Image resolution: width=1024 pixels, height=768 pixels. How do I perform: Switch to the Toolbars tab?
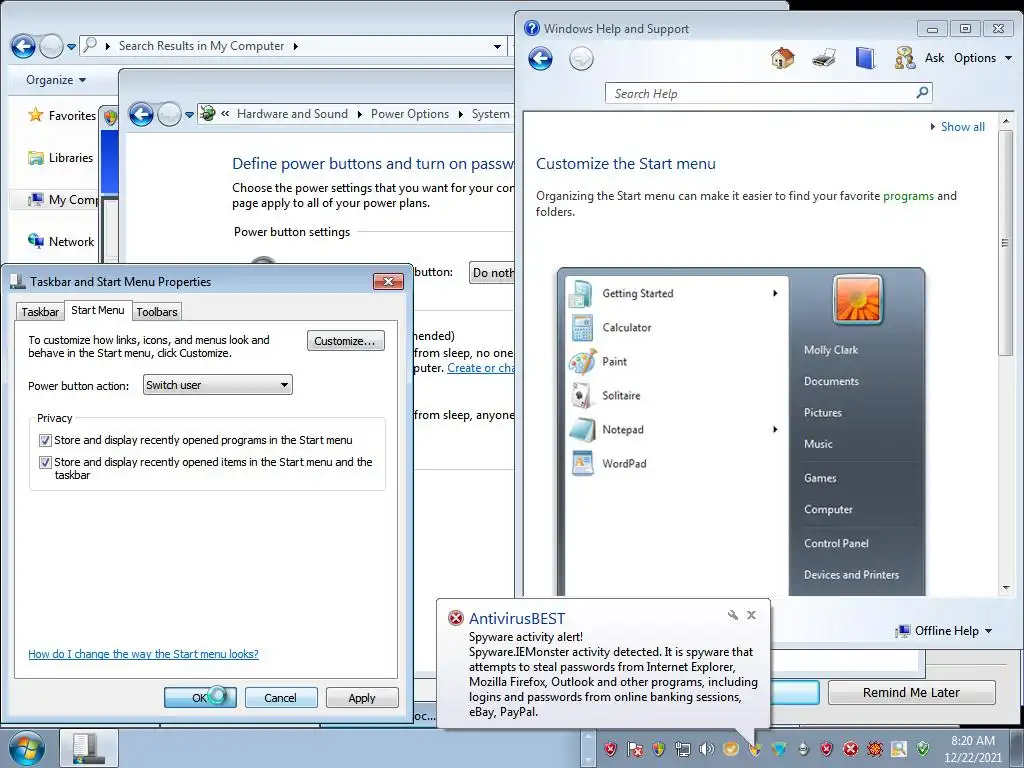coord(157,312)
